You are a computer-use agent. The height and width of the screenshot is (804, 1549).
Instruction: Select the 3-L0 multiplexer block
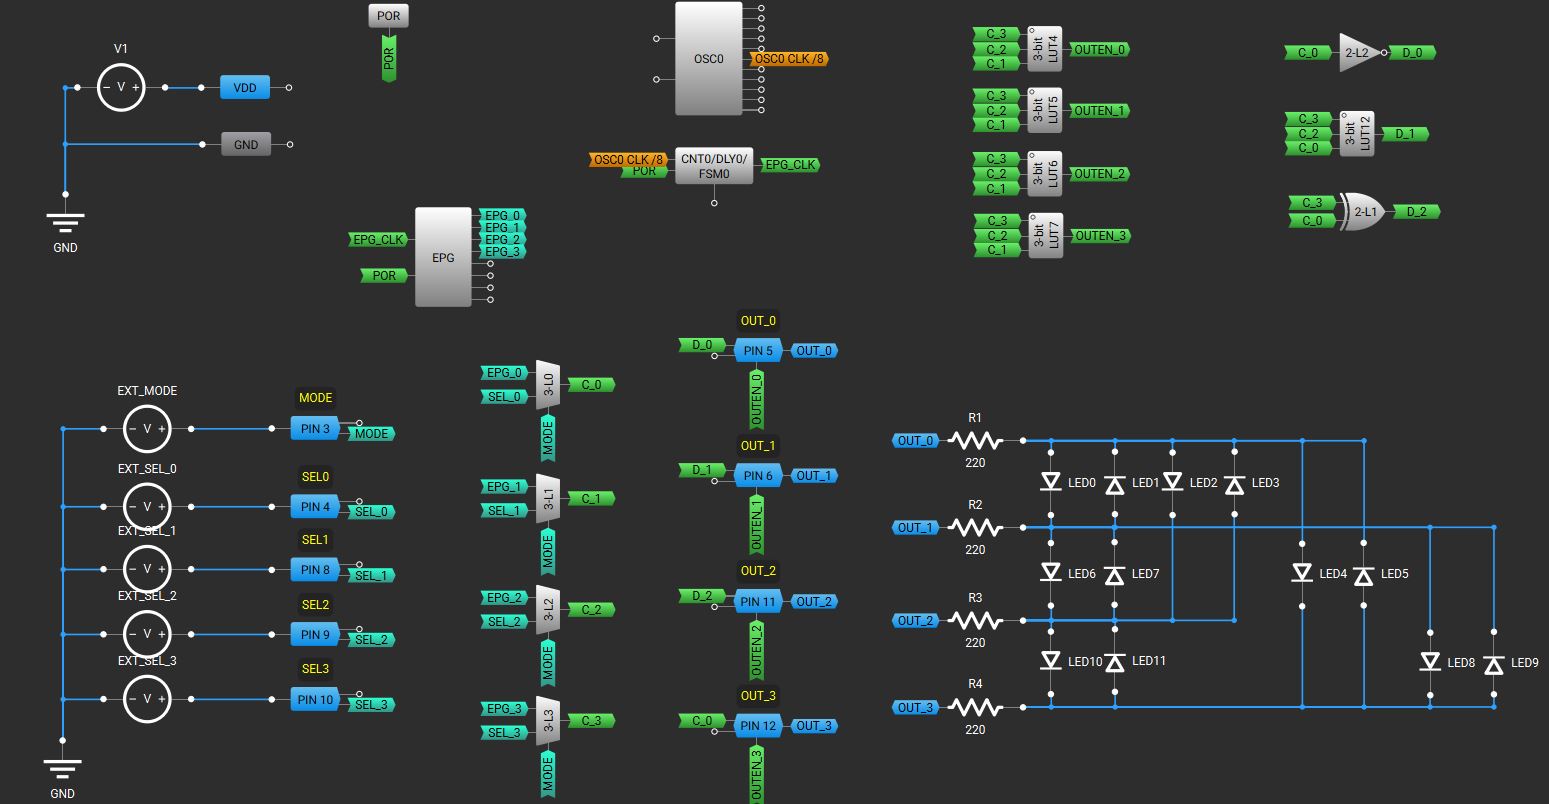547,385
